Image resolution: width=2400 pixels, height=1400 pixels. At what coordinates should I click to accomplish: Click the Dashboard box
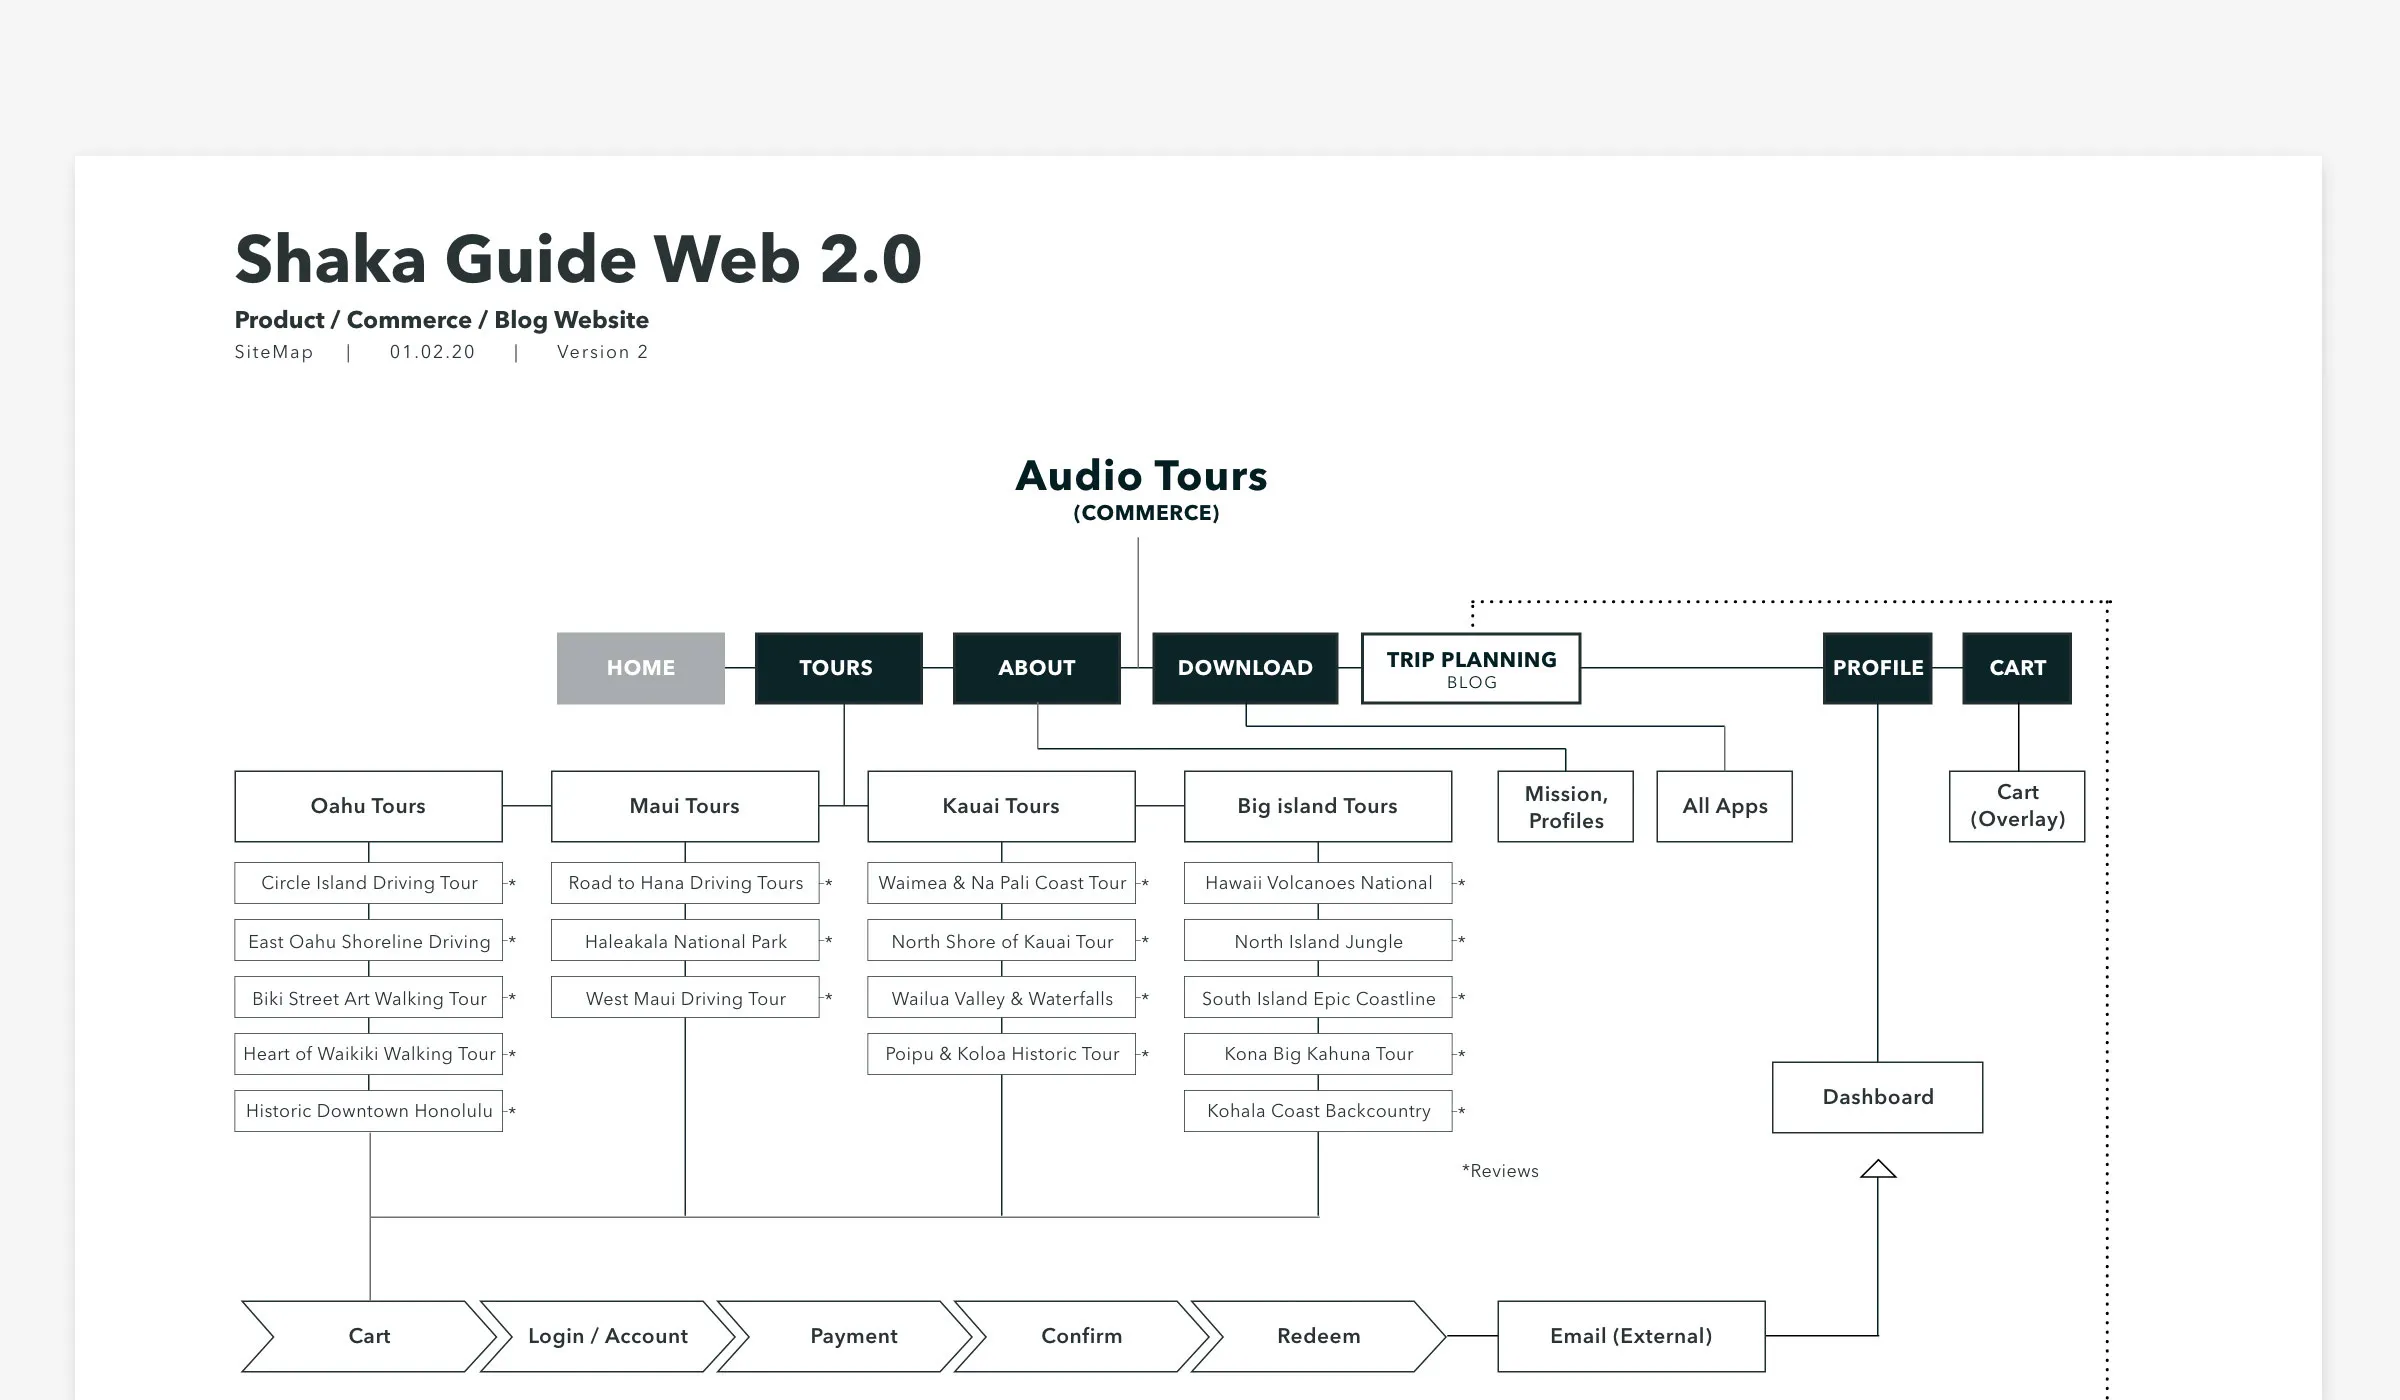1877,1097
